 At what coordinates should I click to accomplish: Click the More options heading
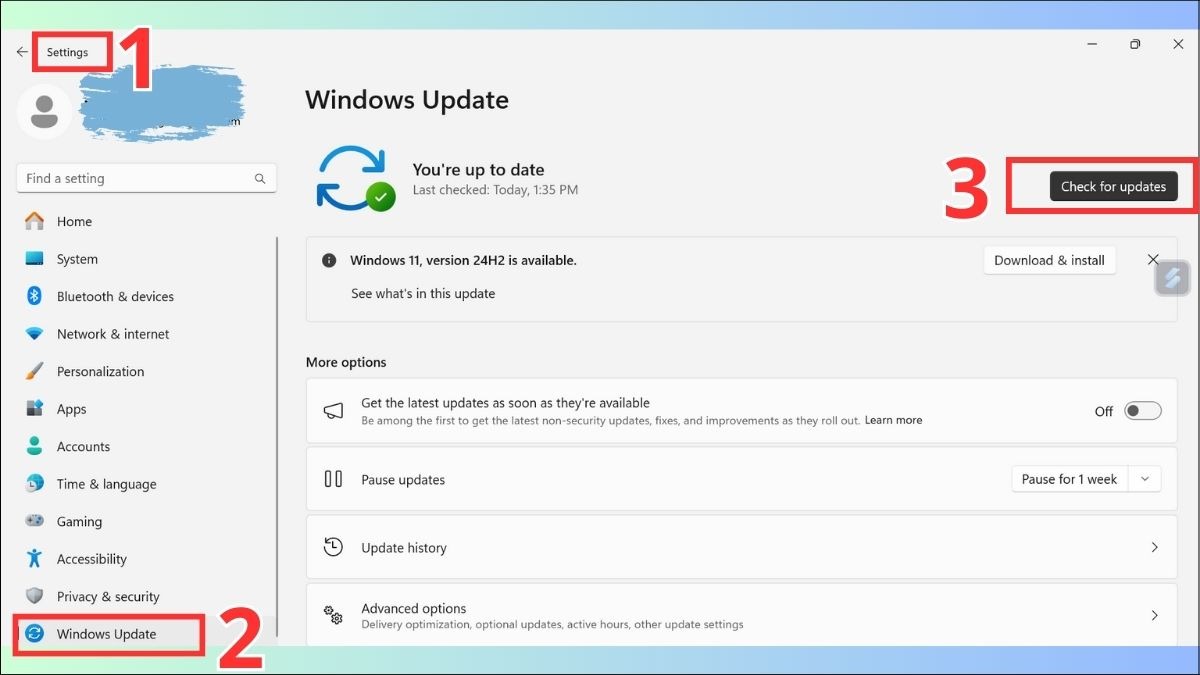pyautogui.click(x=346, y=362)
